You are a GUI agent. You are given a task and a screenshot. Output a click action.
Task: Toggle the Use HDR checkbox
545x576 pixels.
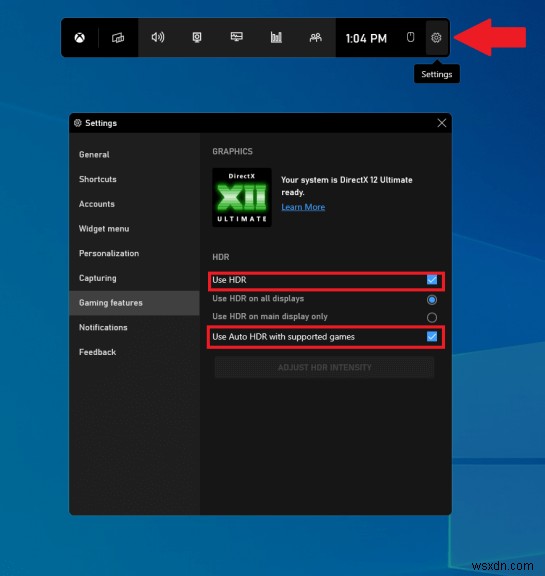click(x=432, y=280)
